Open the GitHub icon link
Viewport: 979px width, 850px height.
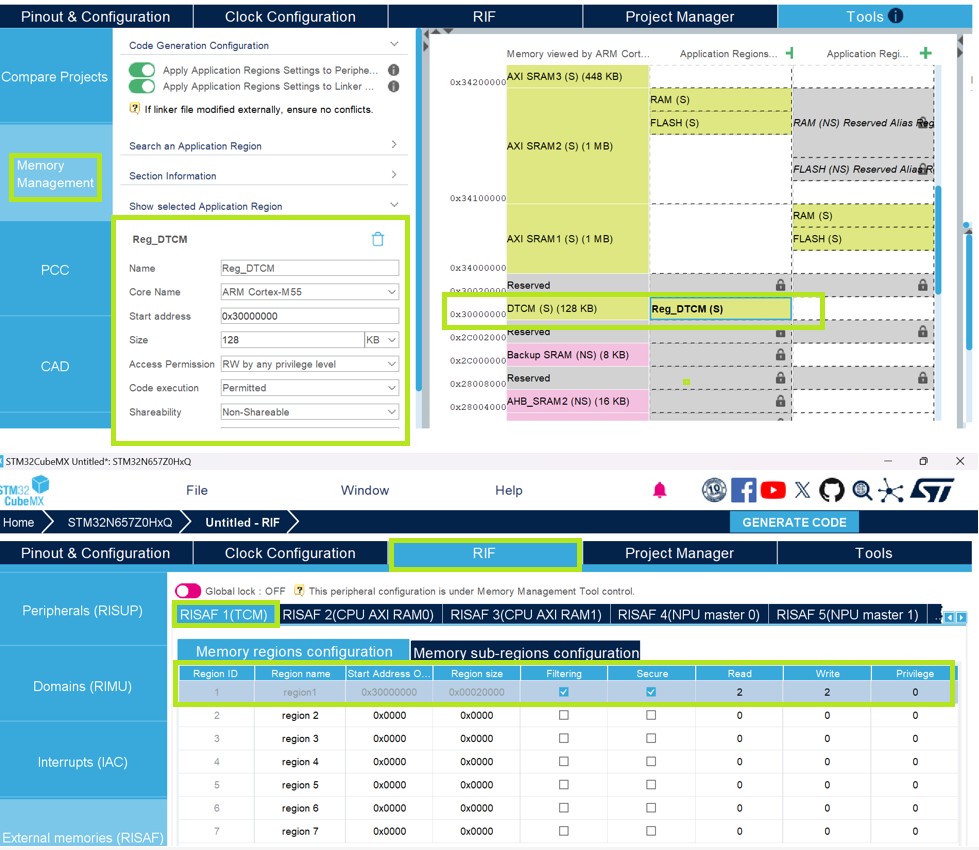[x=832, y=490]
